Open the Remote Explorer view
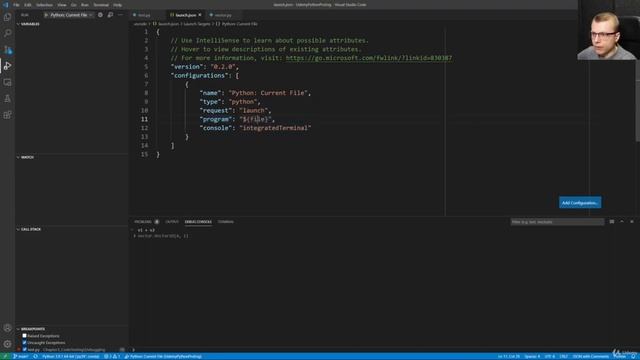640x360 pixels. (7, 82)
